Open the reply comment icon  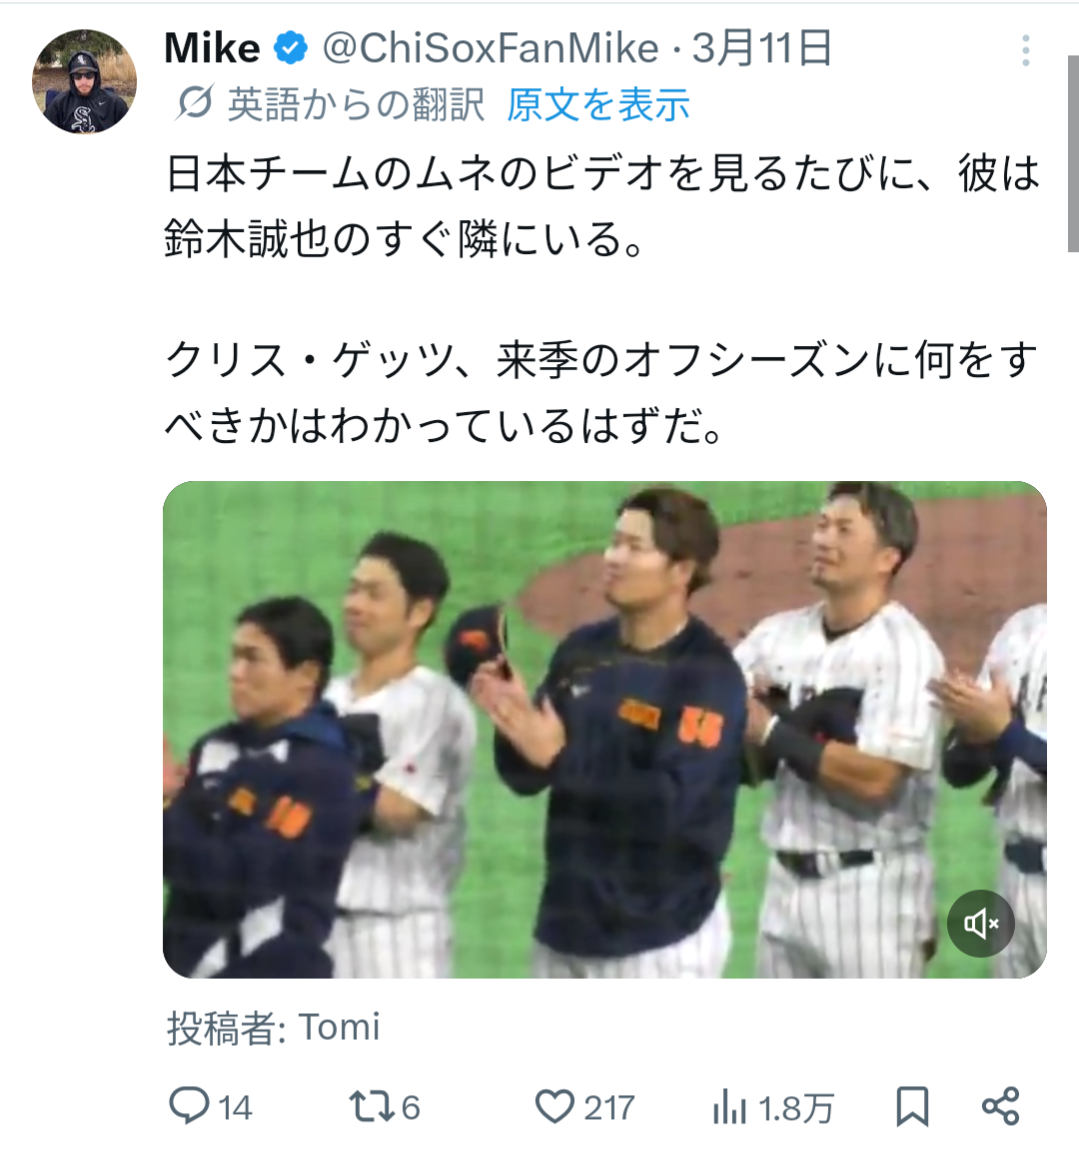coord(189,1106)
